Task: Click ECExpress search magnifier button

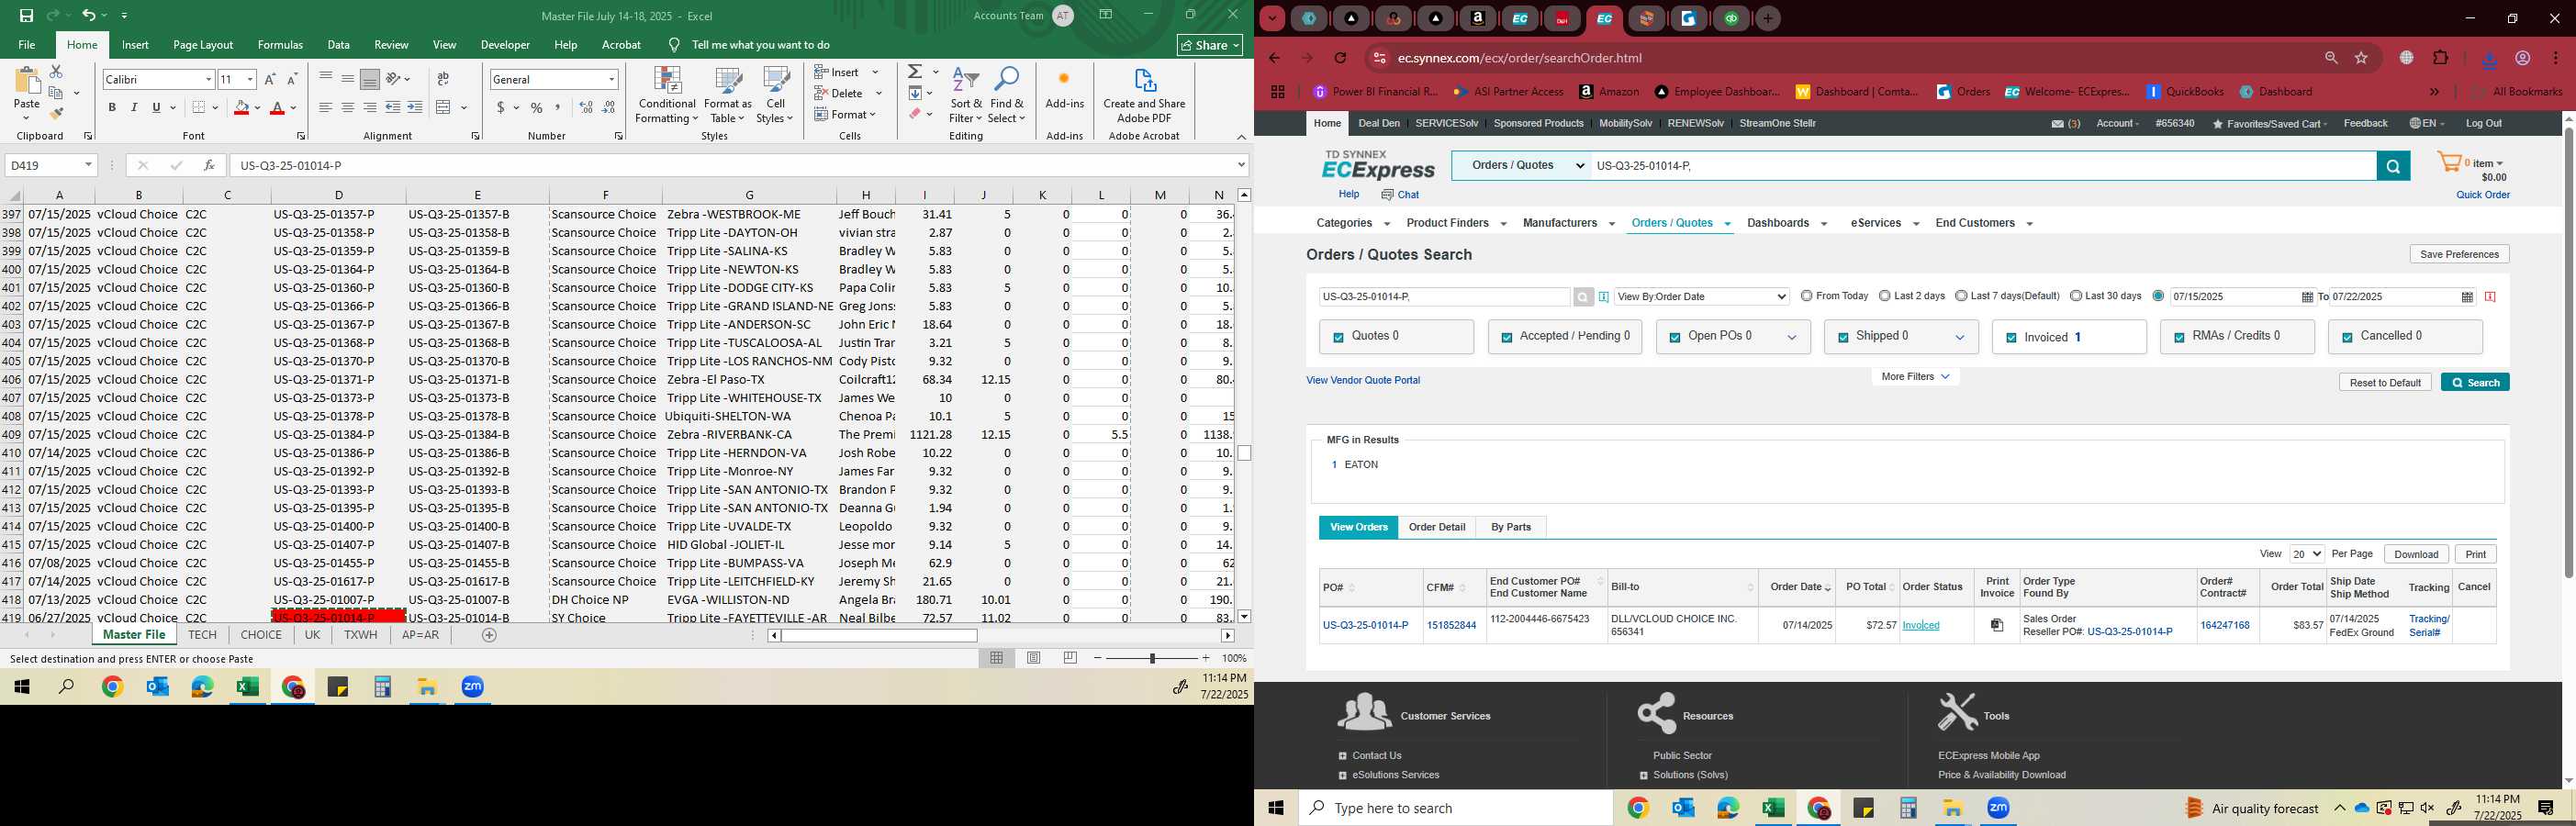Action: click(x=2393, y=166)
